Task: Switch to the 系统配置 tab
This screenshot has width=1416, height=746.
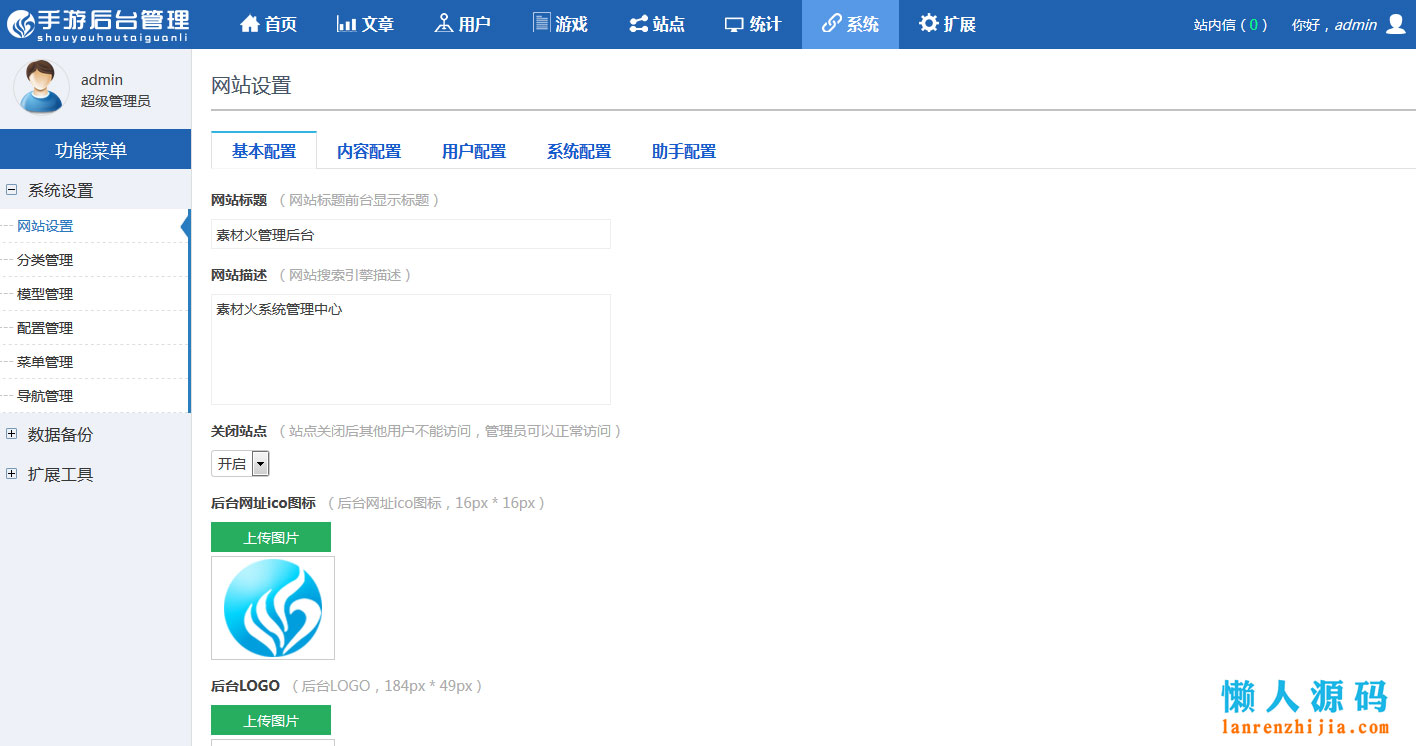Action: (579, 151)
